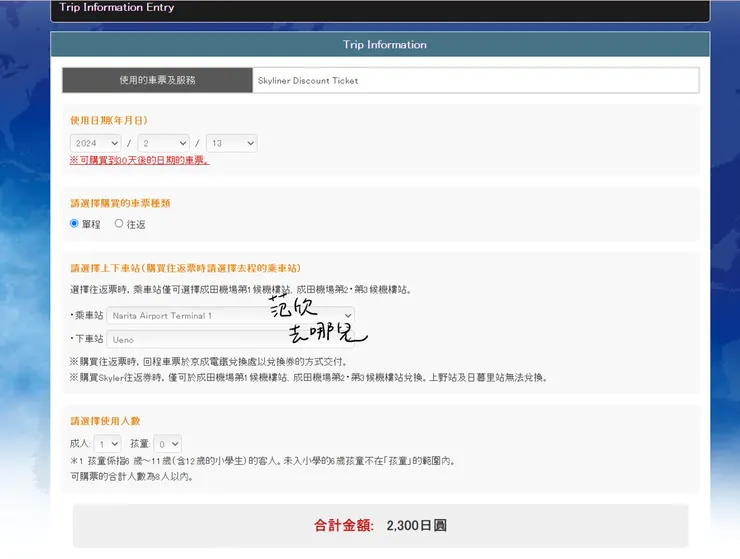
Task: Click the 選擇往返票時 boarding station note
Action: tap(241, 289)
